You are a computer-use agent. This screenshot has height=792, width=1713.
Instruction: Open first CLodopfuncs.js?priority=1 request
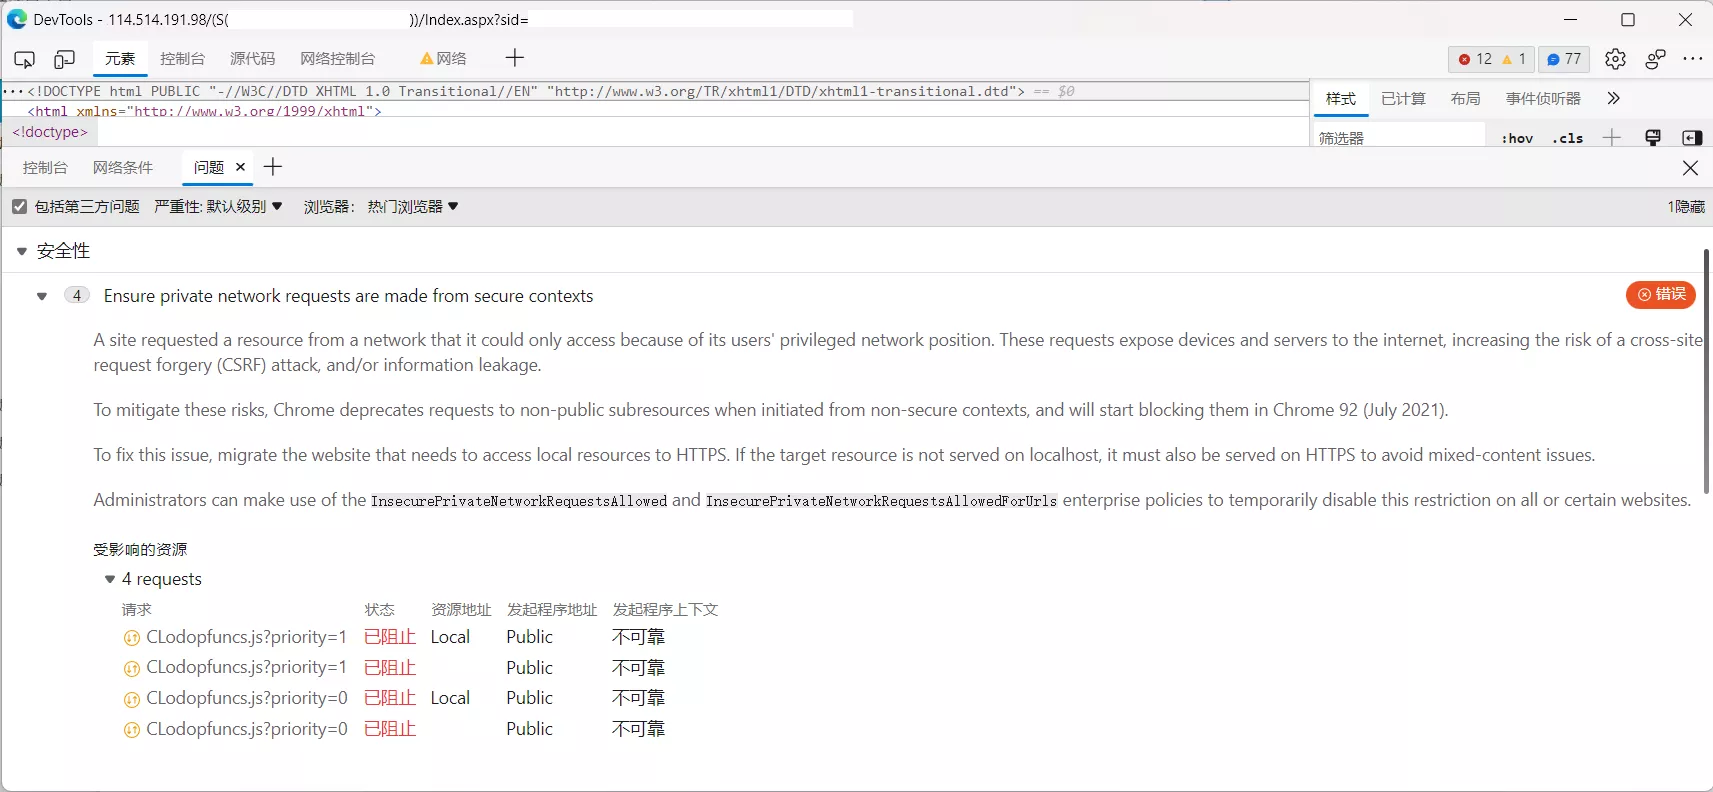click(x=246, y=637)
